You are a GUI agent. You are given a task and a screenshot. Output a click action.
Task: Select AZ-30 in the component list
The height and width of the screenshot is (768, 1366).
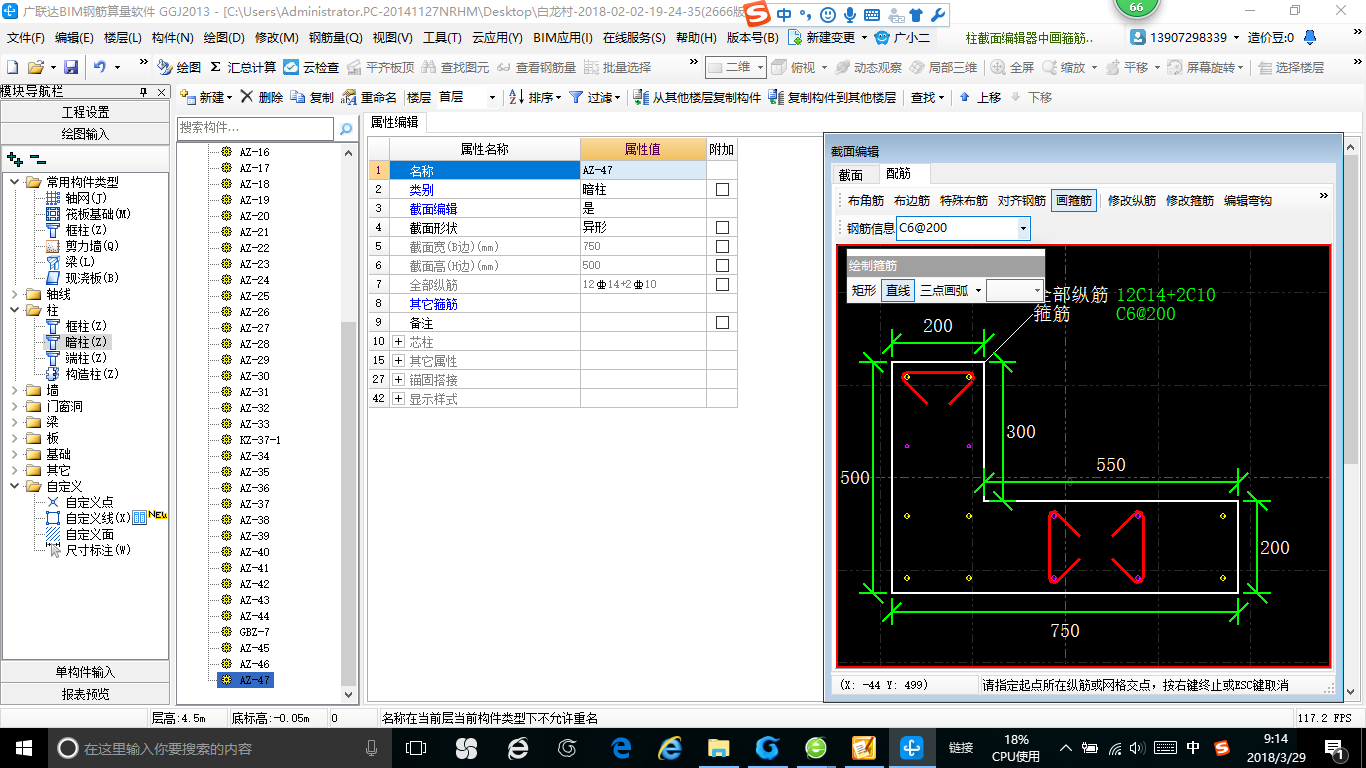pos(254,376)
